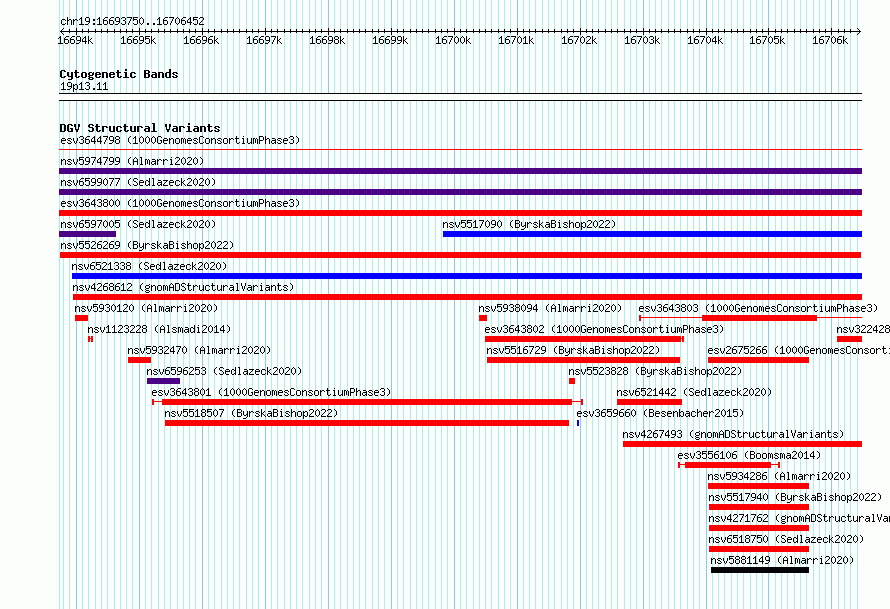Select the nsv5518507 ByrskaBishop2022 red bar
Viewport: 890px width, 609px height.
[367, 423]
